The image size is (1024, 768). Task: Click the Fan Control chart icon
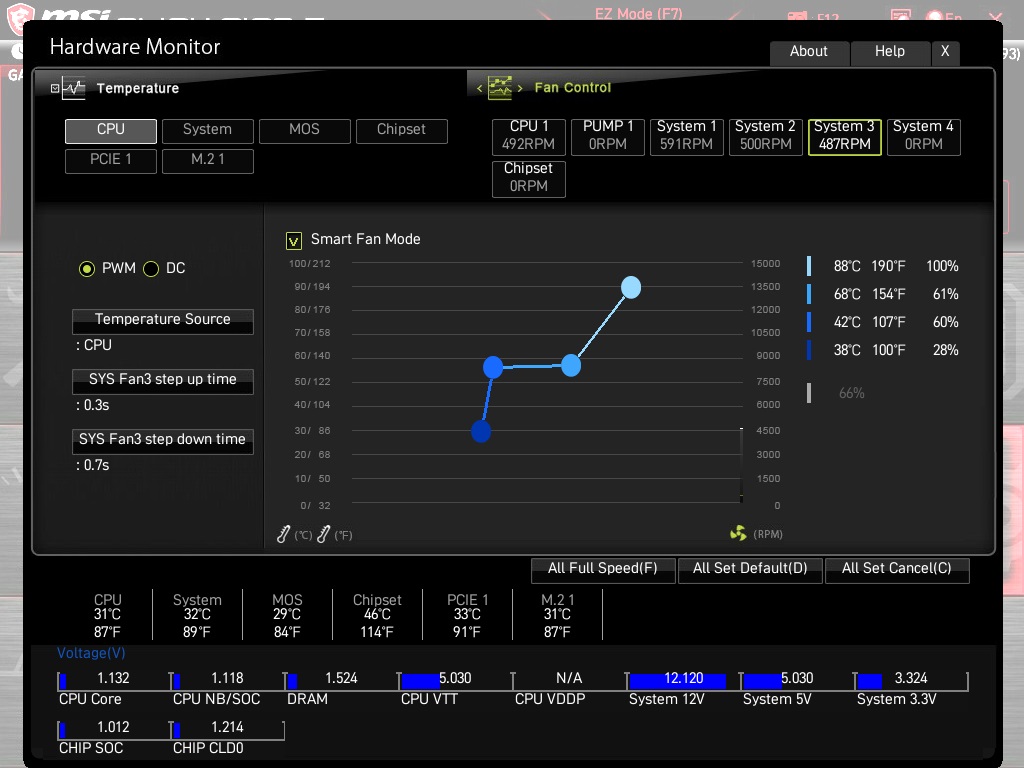(x=500, y=88)
